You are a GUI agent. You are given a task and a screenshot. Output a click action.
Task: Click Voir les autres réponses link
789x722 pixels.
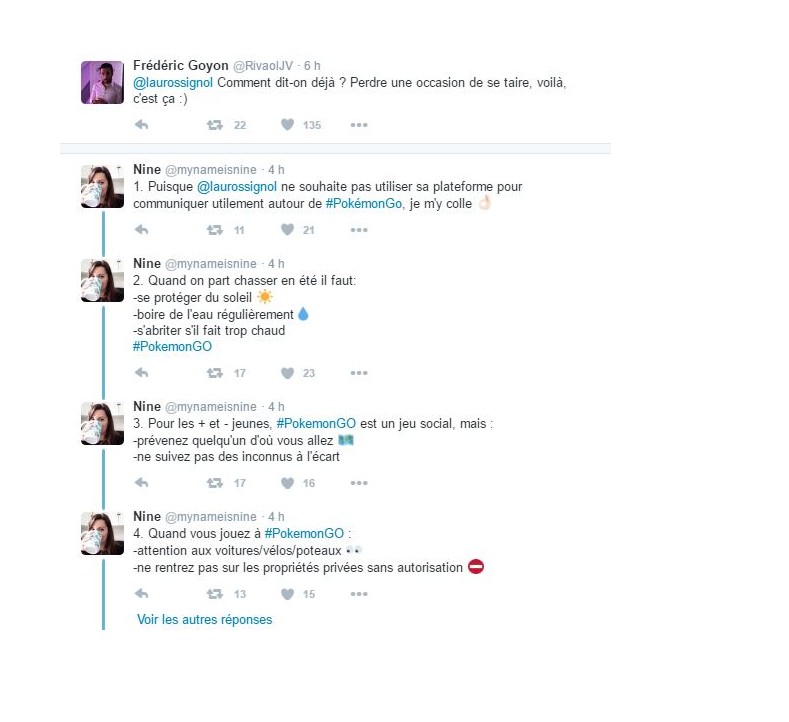point(204,619)
